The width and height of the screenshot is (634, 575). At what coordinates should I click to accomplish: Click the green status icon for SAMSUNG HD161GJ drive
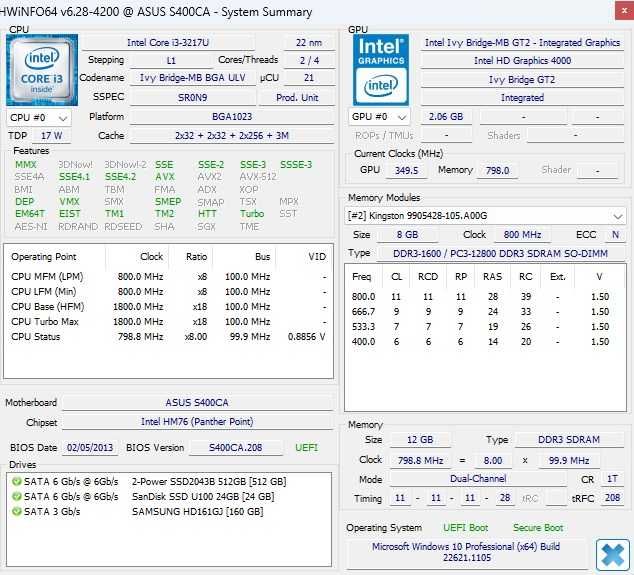pyautogui.click(x=17, y=512)
